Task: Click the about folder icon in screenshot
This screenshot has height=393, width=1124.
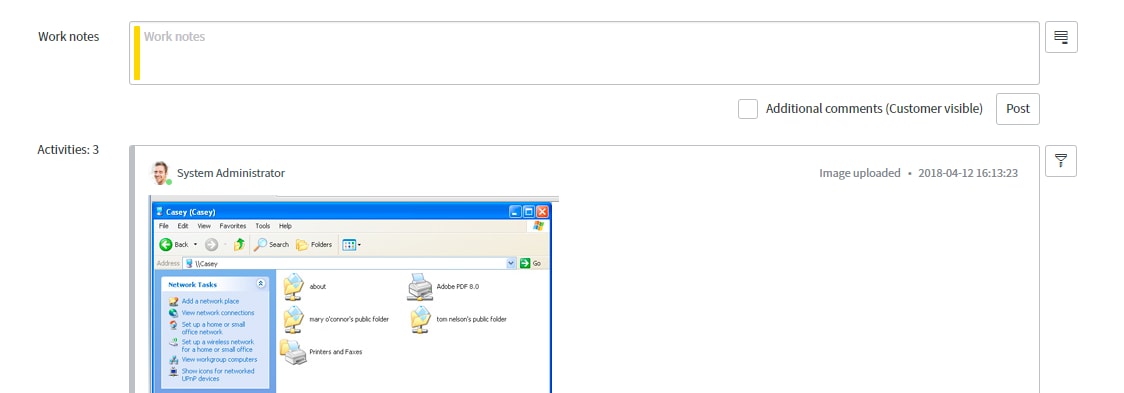Action: point(294,286)
